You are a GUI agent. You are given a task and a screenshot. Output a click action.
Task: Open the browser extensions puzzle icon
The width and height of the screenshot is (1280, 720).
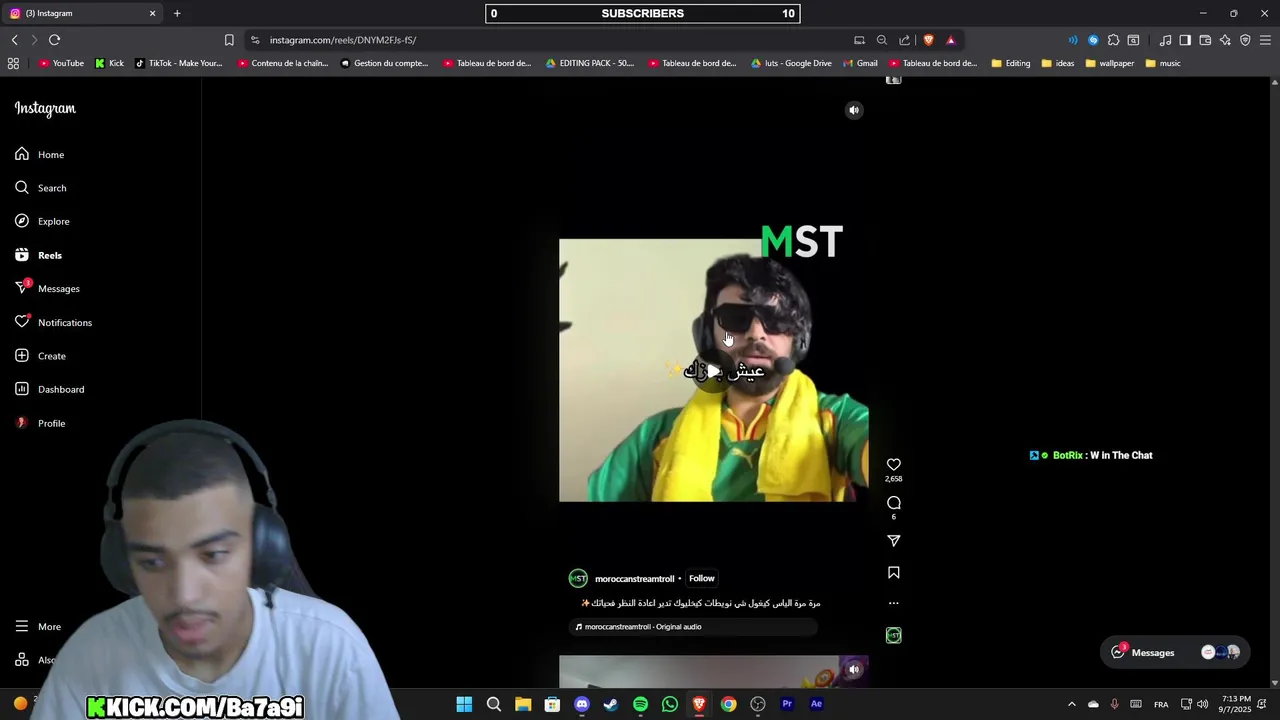(1113, 40)
